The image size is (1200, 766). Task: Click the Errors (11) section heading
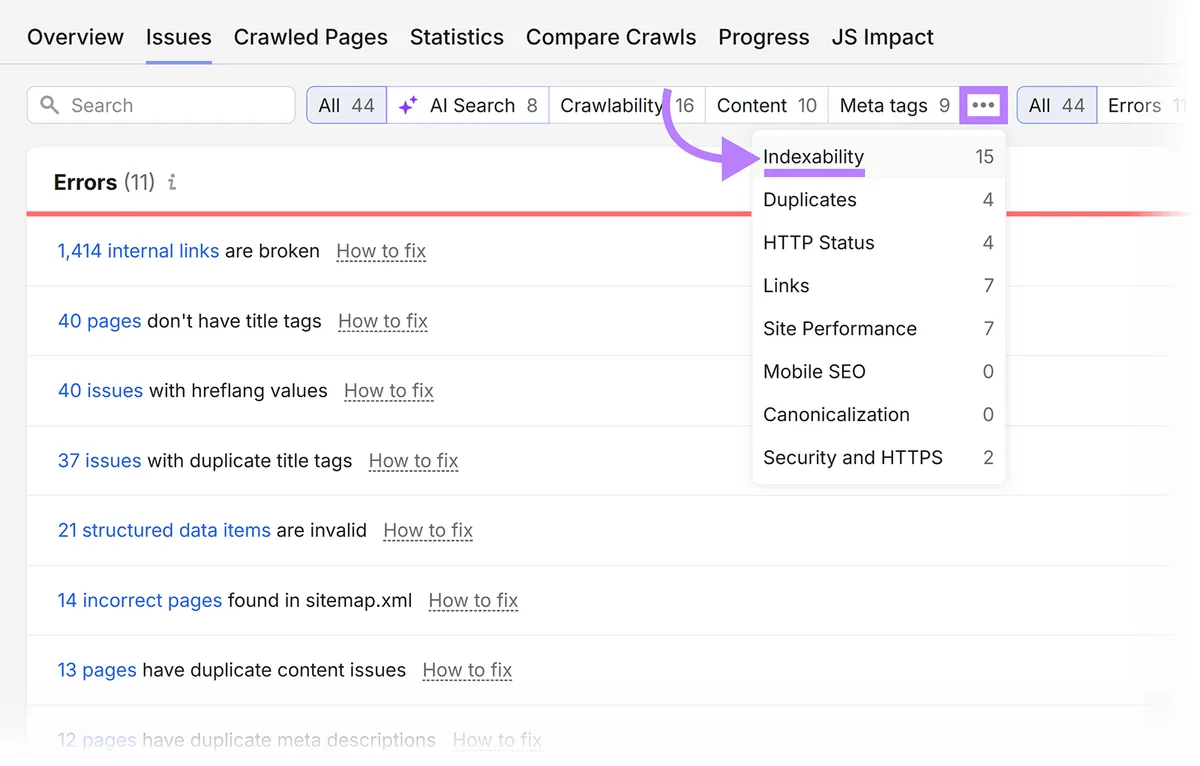click(x=104, y=182)
